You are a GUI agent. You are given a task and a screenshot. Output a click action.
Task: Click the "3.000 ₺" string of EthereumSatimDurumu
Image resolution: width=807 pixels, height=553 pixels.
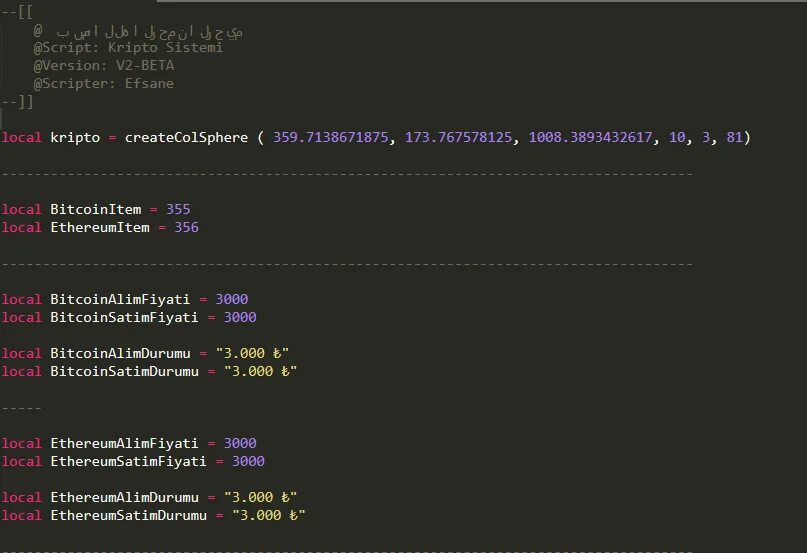[x=269, y=516]
